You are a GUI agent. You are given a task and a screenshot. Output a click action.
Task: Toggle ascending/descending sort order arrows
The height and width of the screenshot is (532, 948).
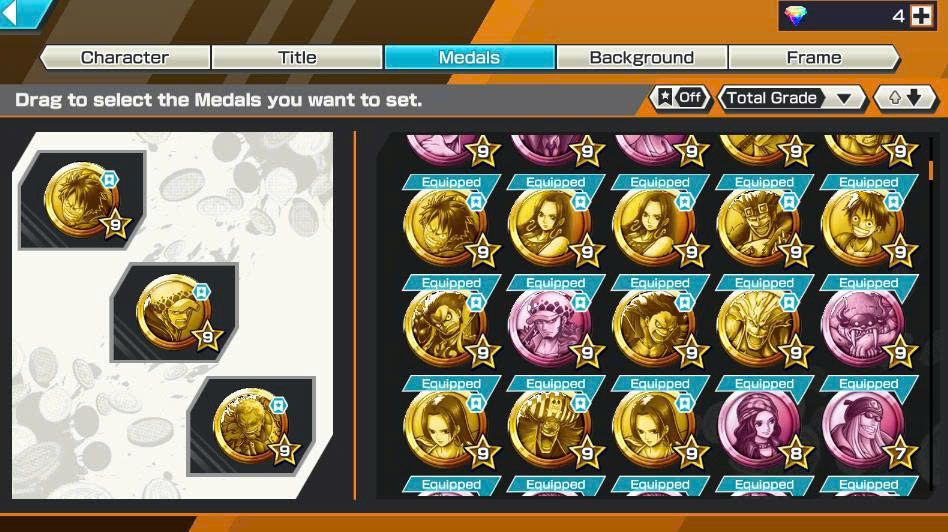pos(905,97)
